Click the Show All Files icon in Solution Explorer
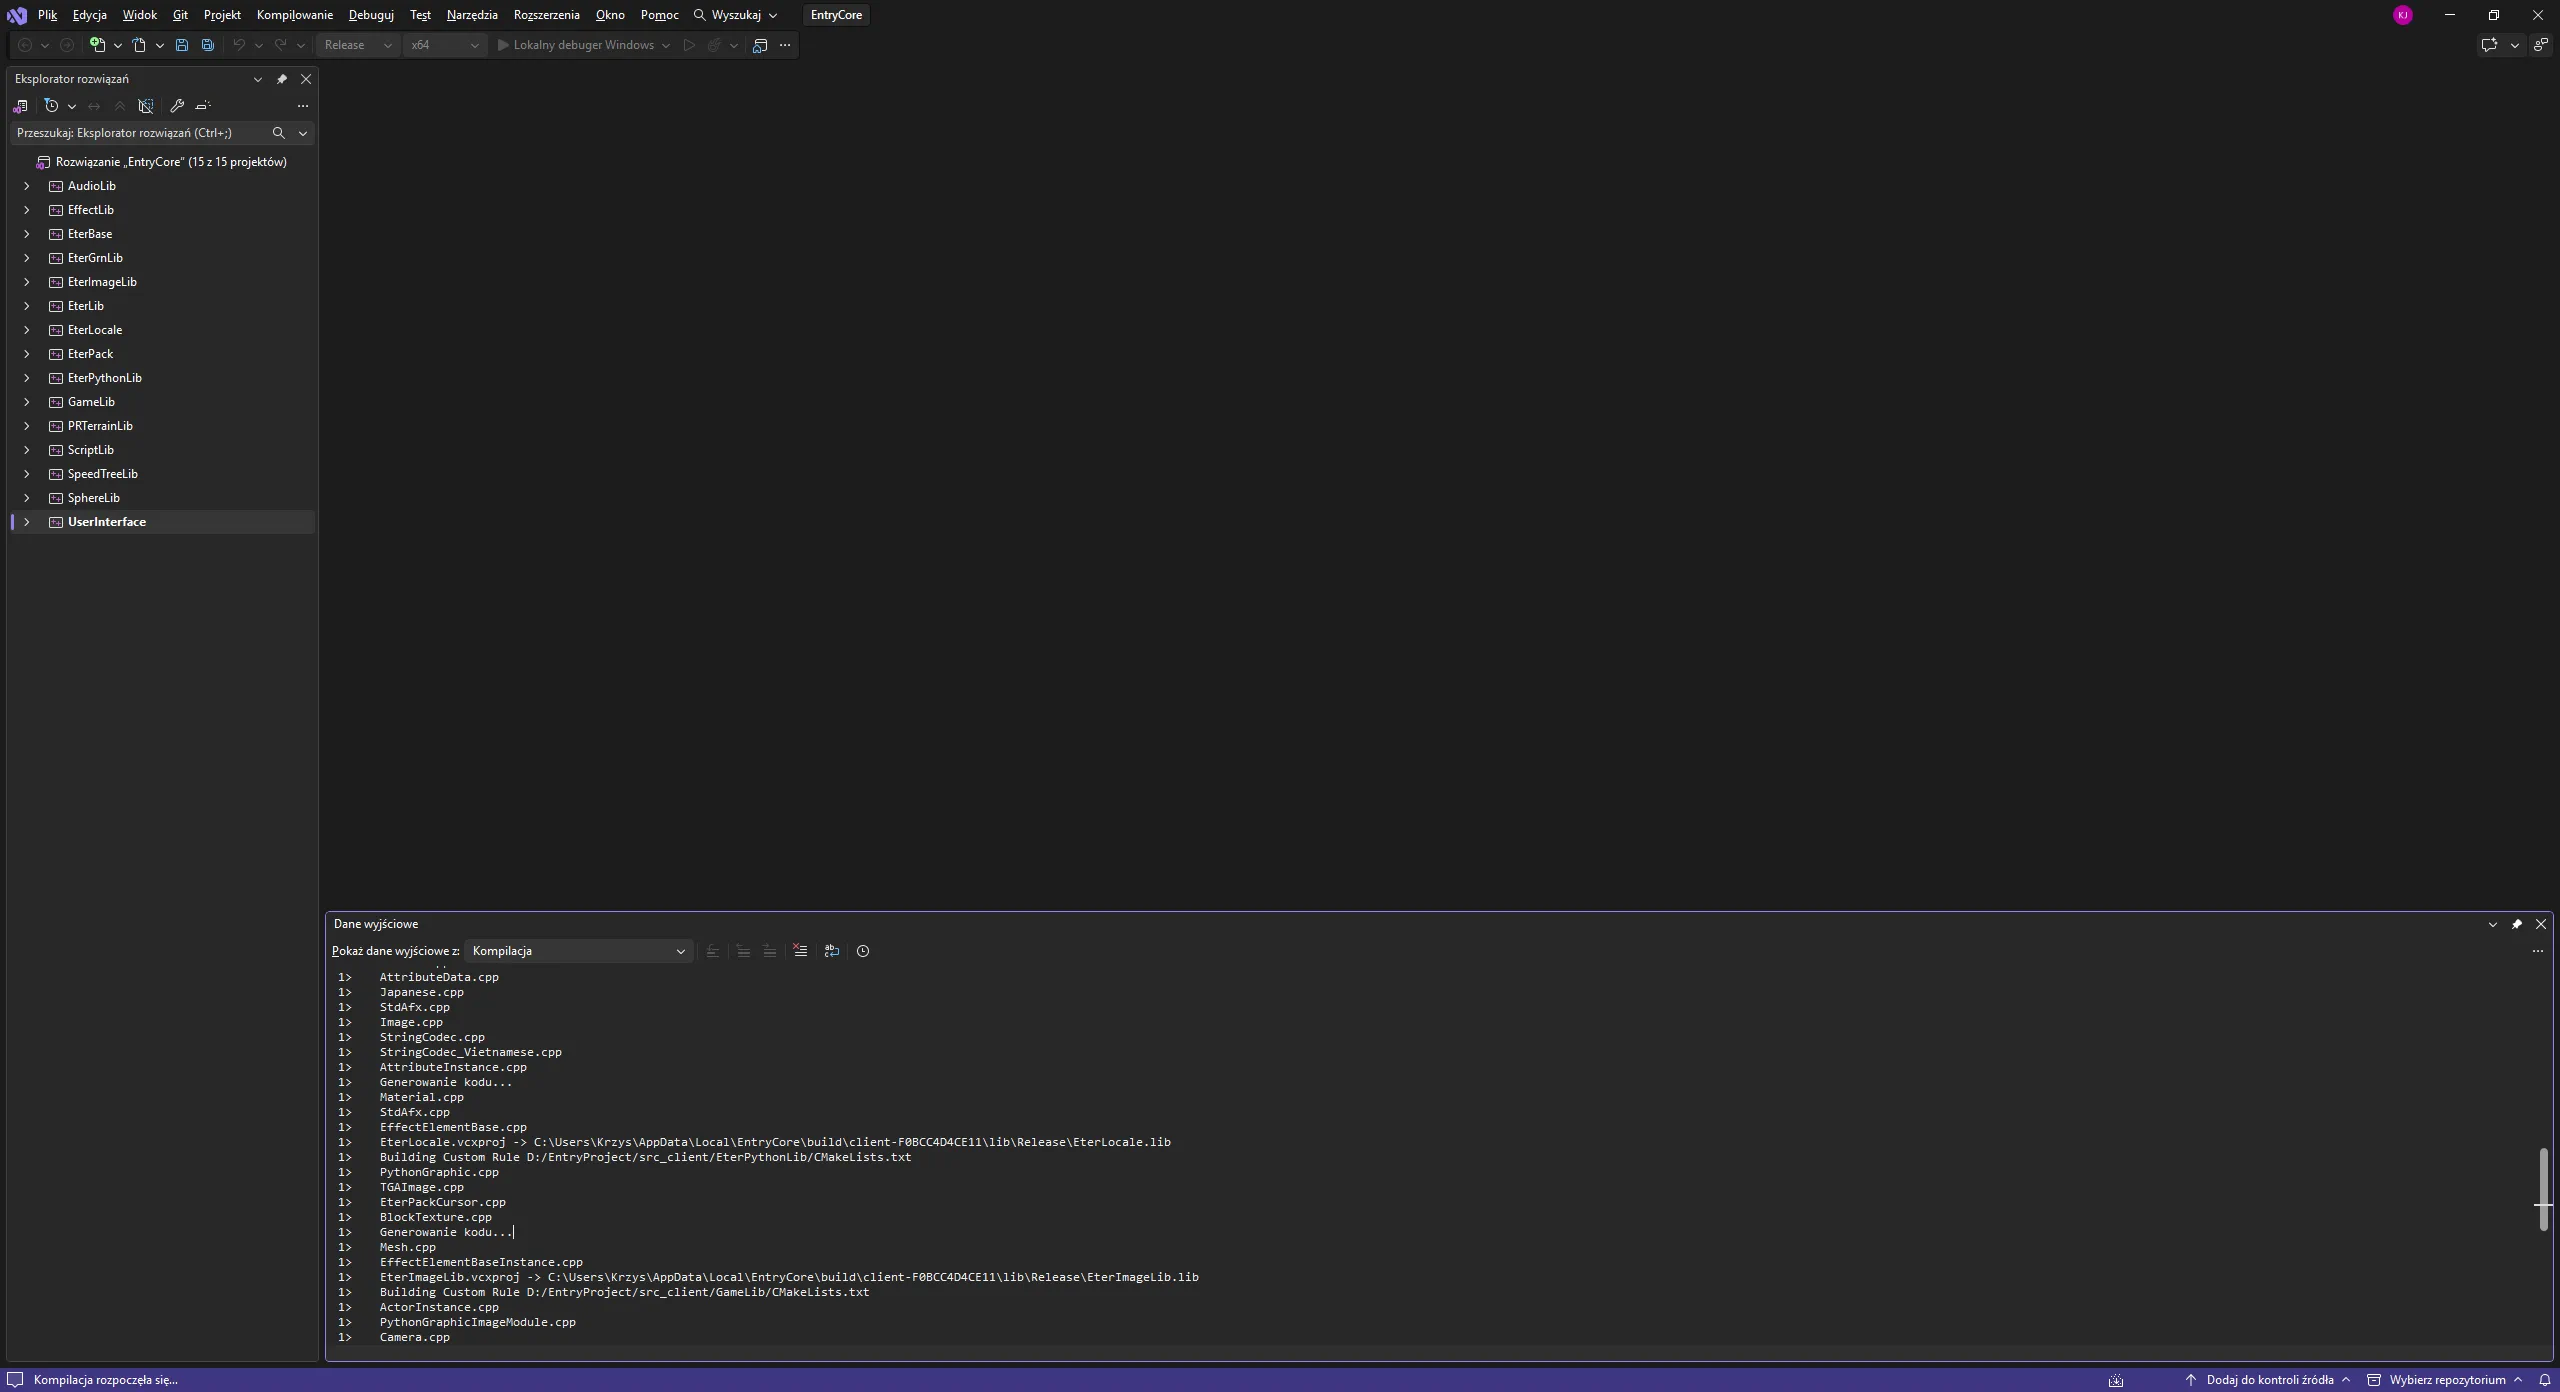Image resolution: width=2560 pixels, height=1392 pixels. (146, 106)
